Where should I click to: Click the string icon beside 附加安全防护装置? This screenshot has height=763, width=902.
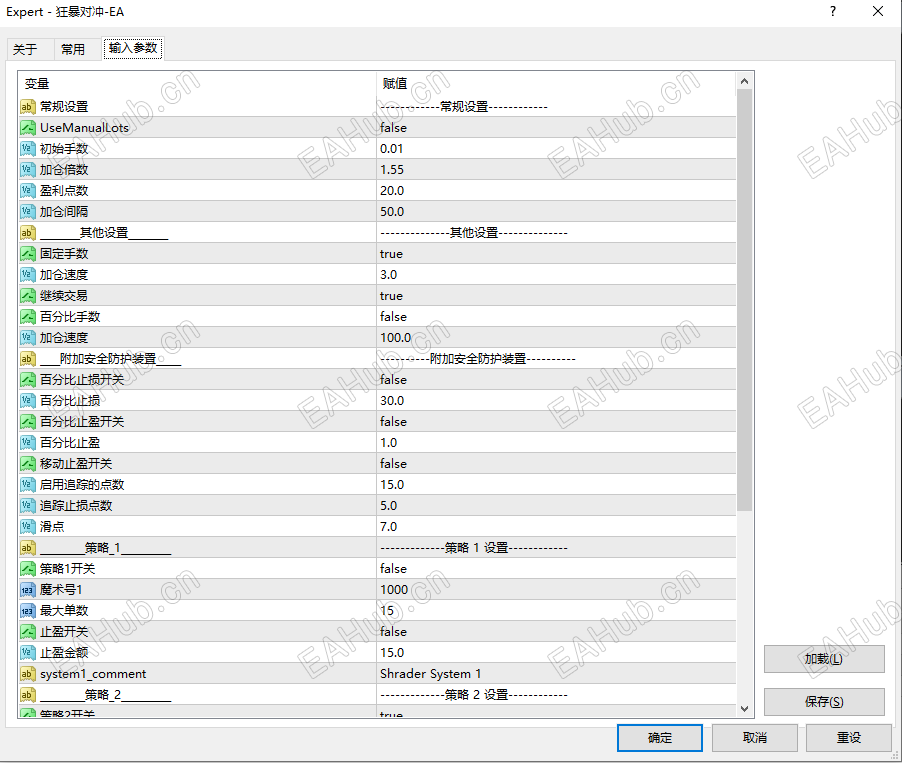coord(28,358)
